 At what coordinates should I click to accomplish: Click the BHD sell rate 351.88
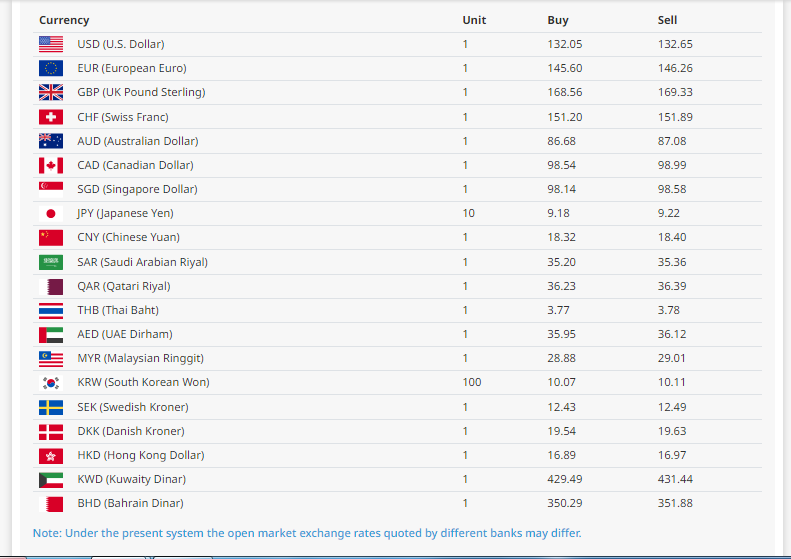pyautogui.click(x=675, y=503)
